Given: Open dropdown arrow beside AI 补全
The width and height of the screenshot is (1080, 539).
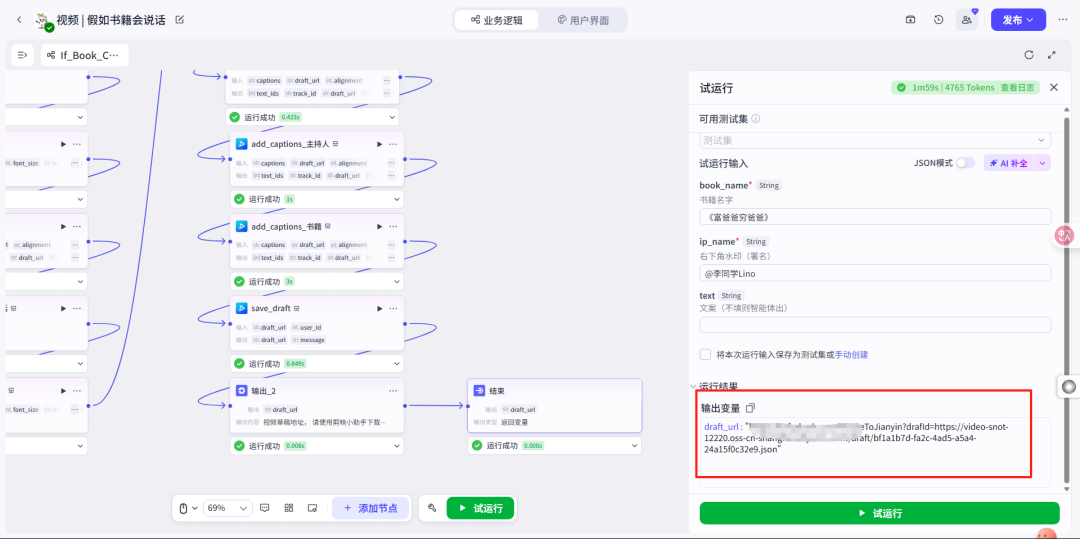Looking at the screenshot, I should click(1042, 163).
